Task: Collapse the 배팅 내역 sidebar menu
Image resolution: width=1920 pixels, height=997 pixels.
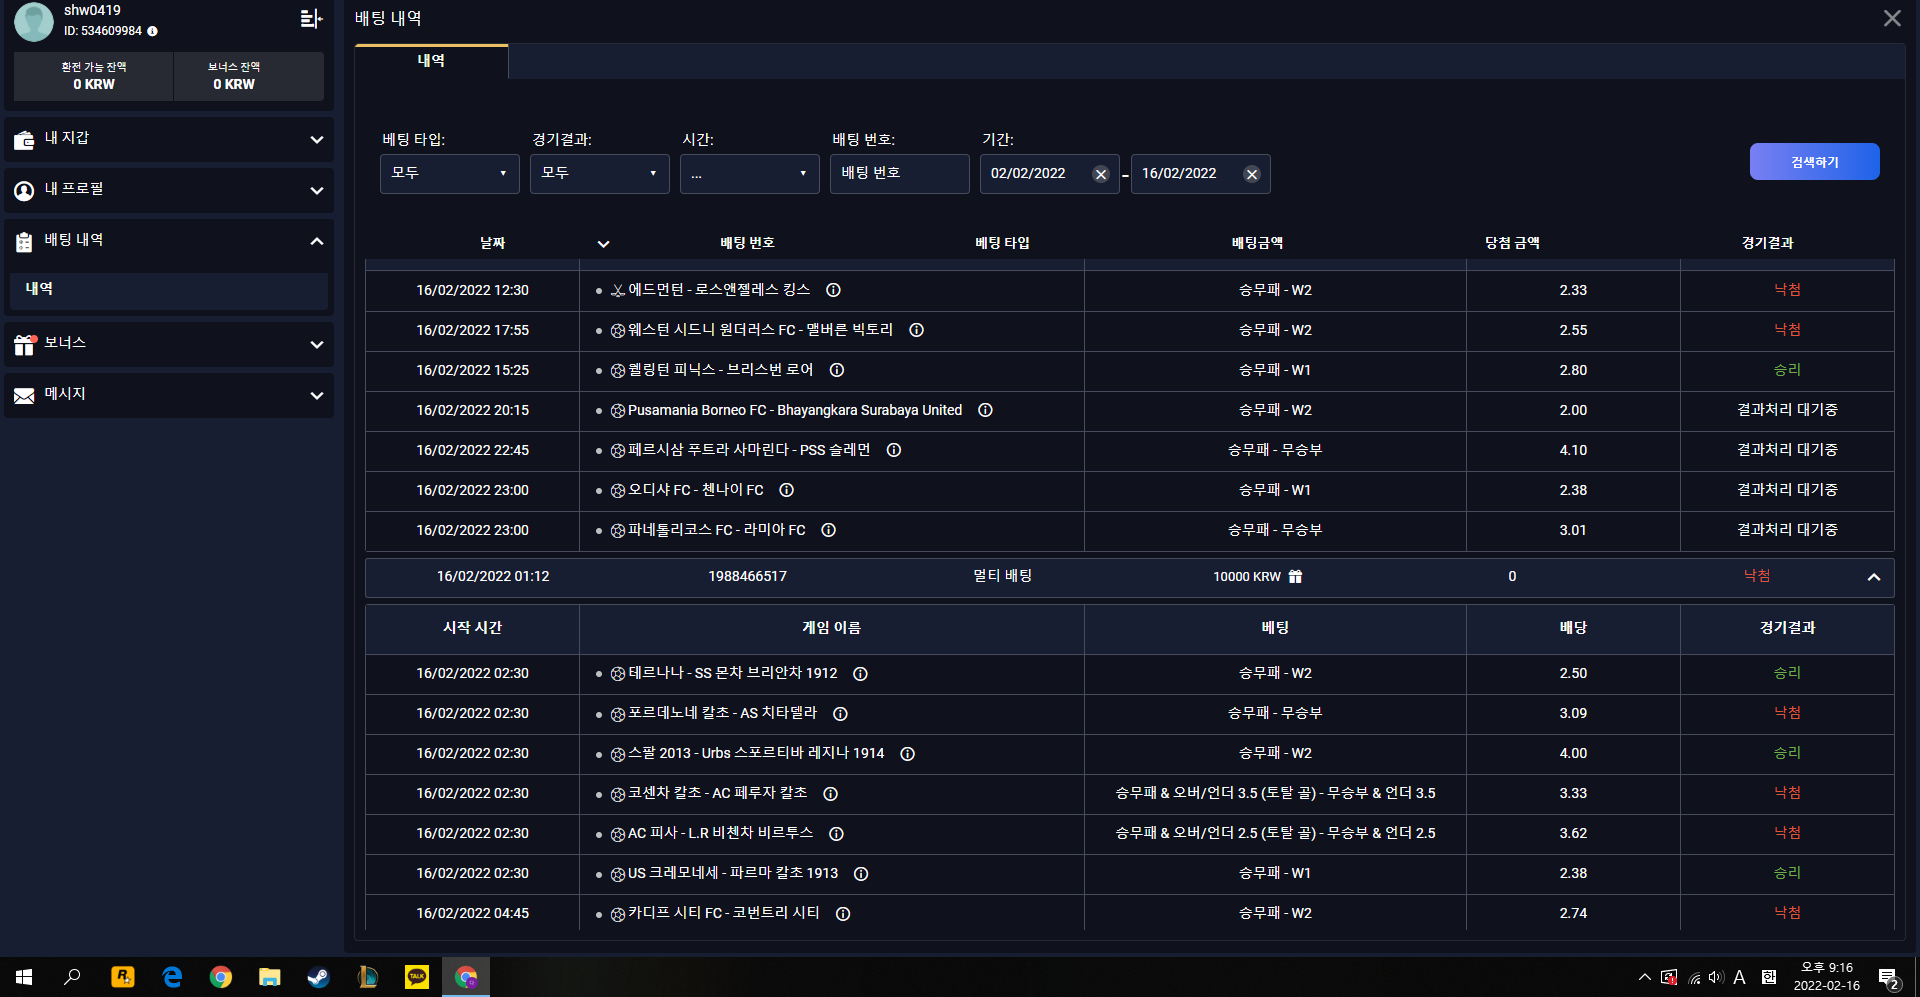Action: pos(317,242)
